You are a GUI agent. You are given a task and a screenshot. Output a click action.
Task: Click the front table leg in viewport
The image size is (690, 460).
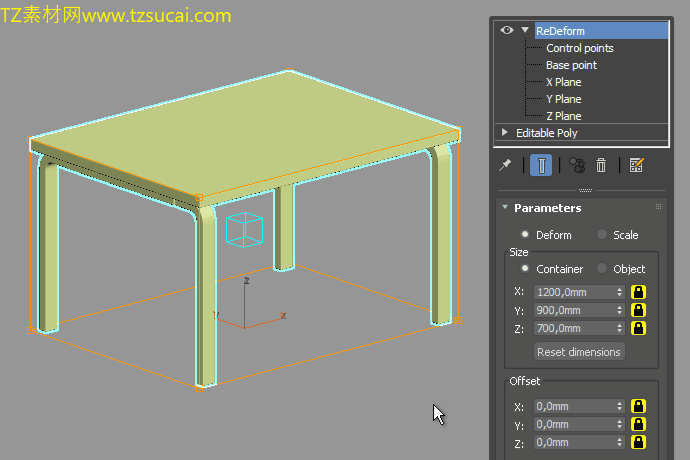pyautogui.click(x=206, y=297)
